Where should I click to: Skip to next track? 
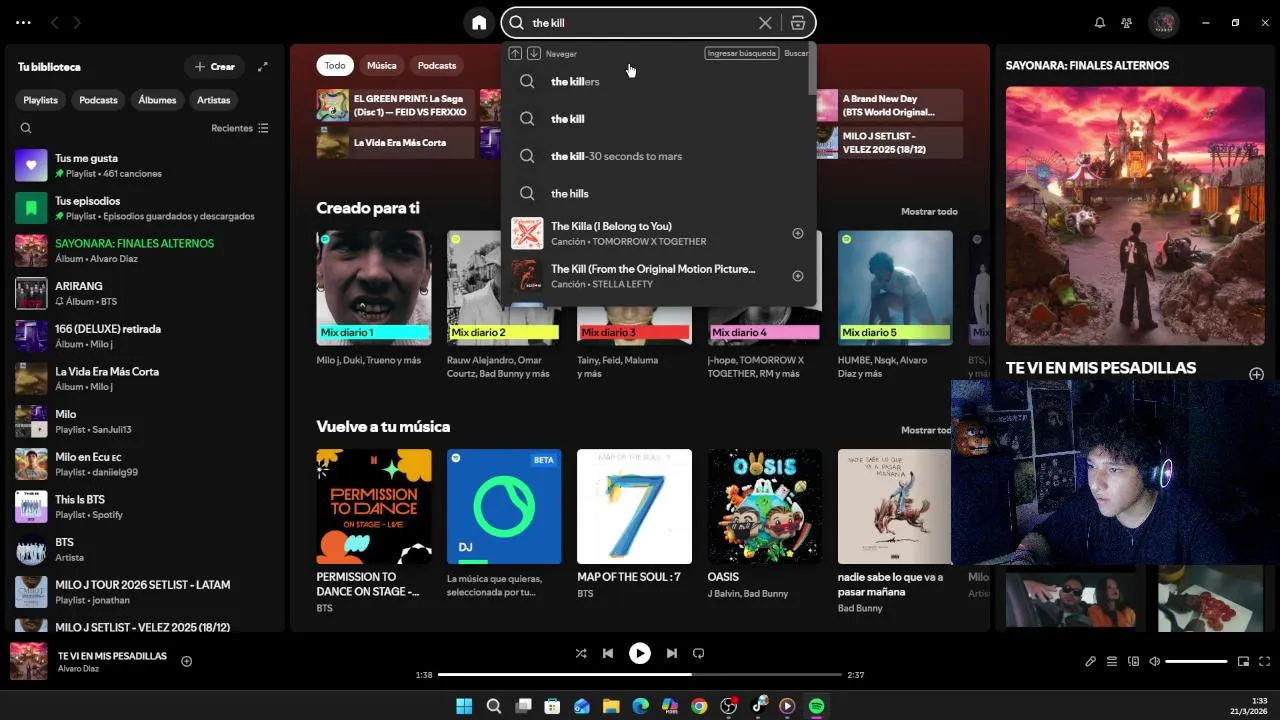pos(671,653)
